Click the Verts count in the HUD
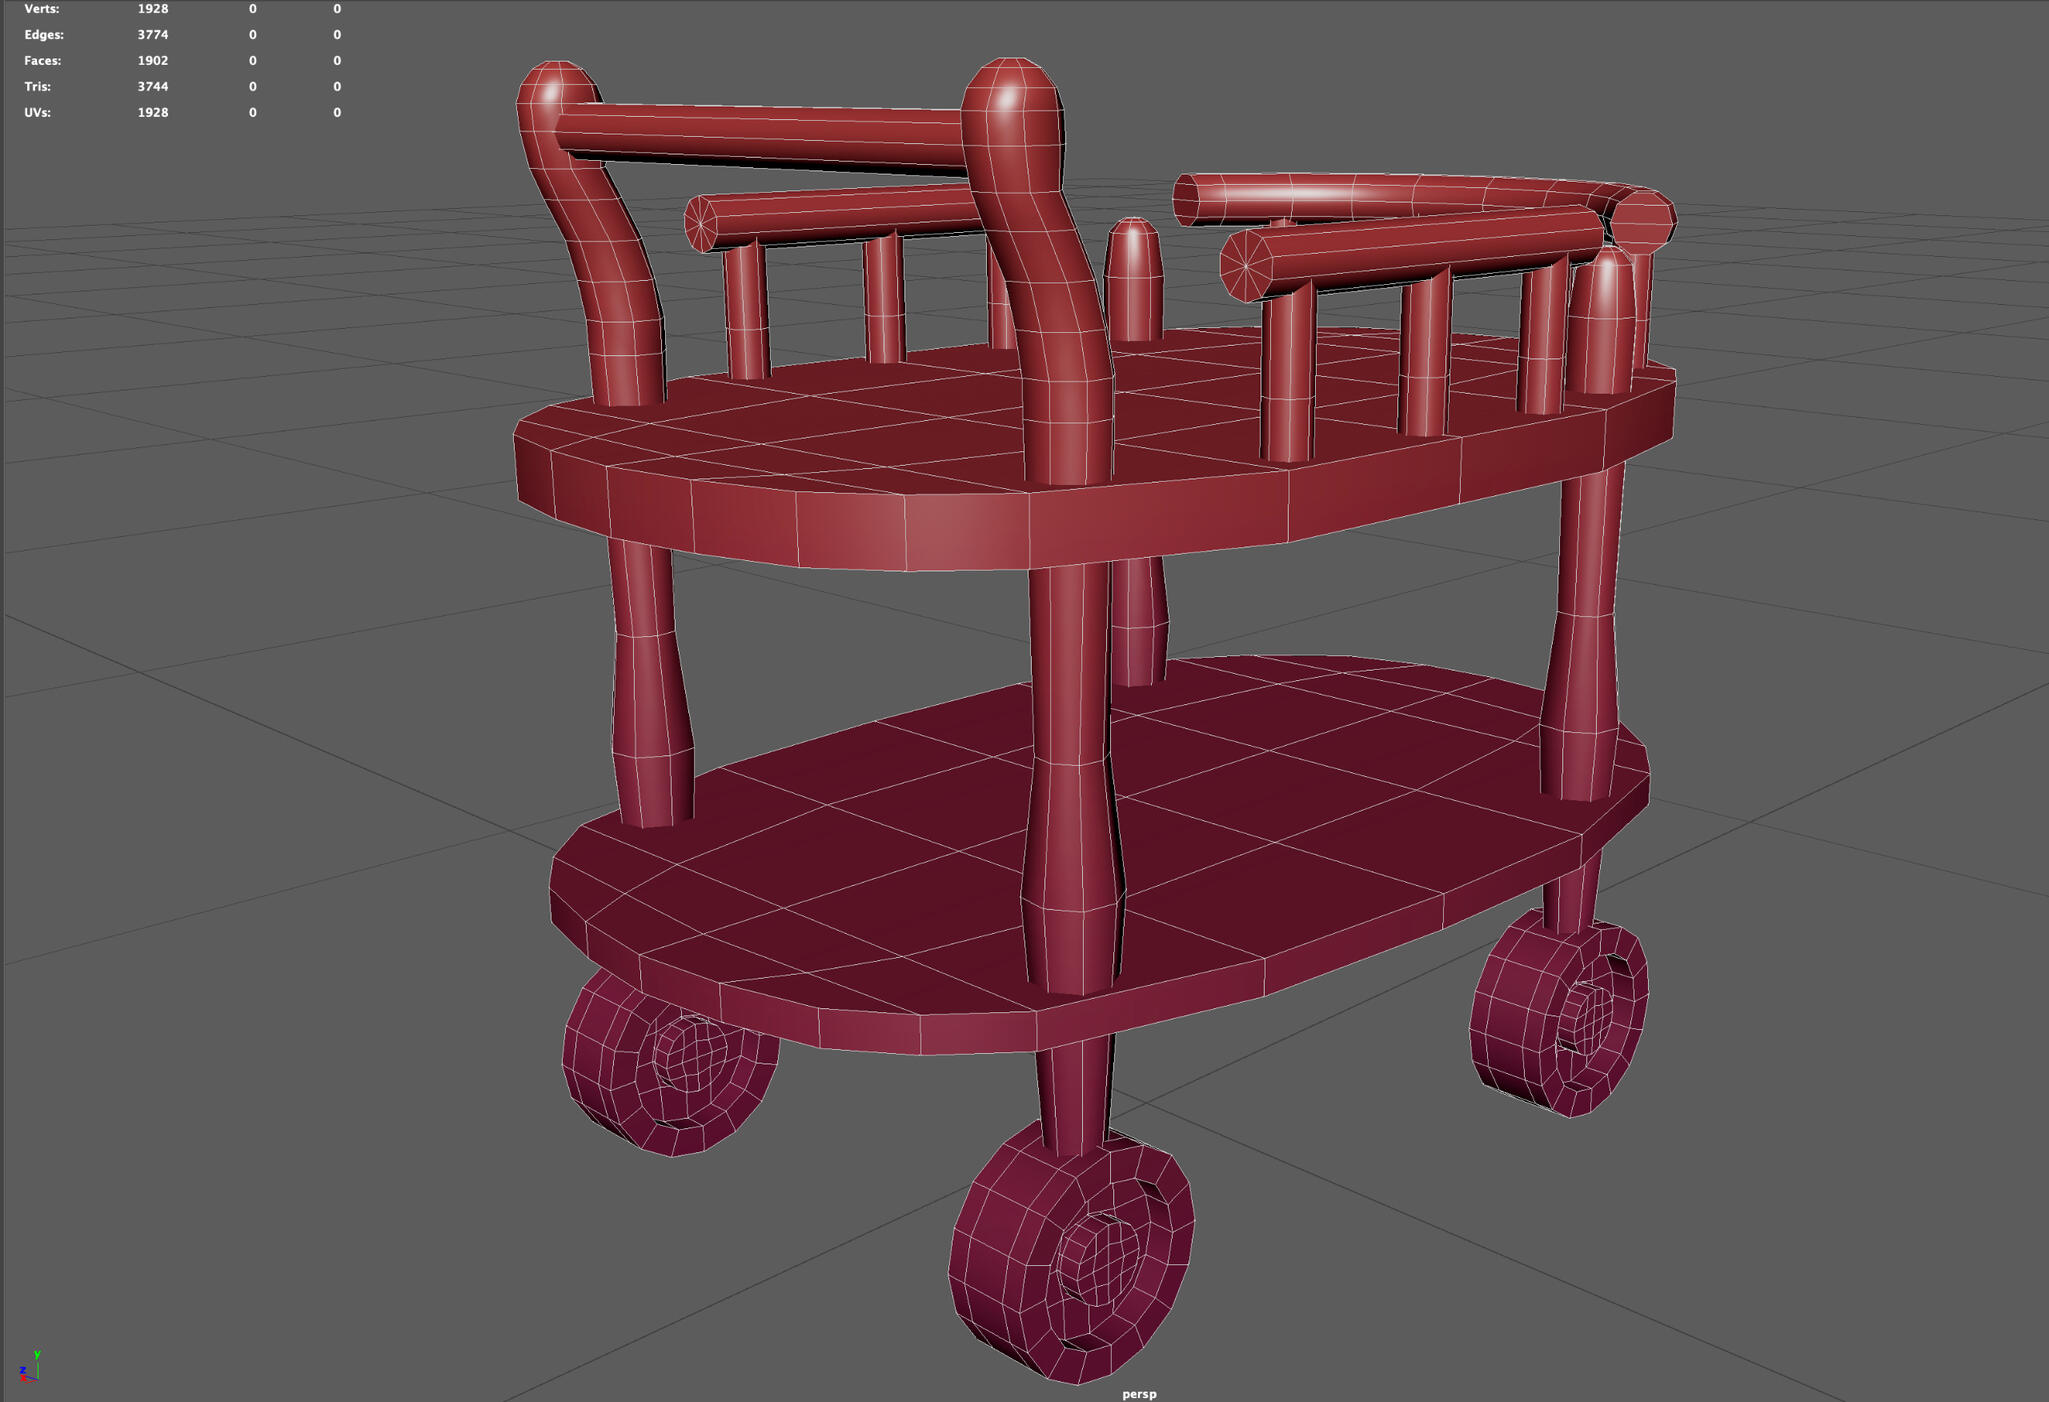 point(152,8)
